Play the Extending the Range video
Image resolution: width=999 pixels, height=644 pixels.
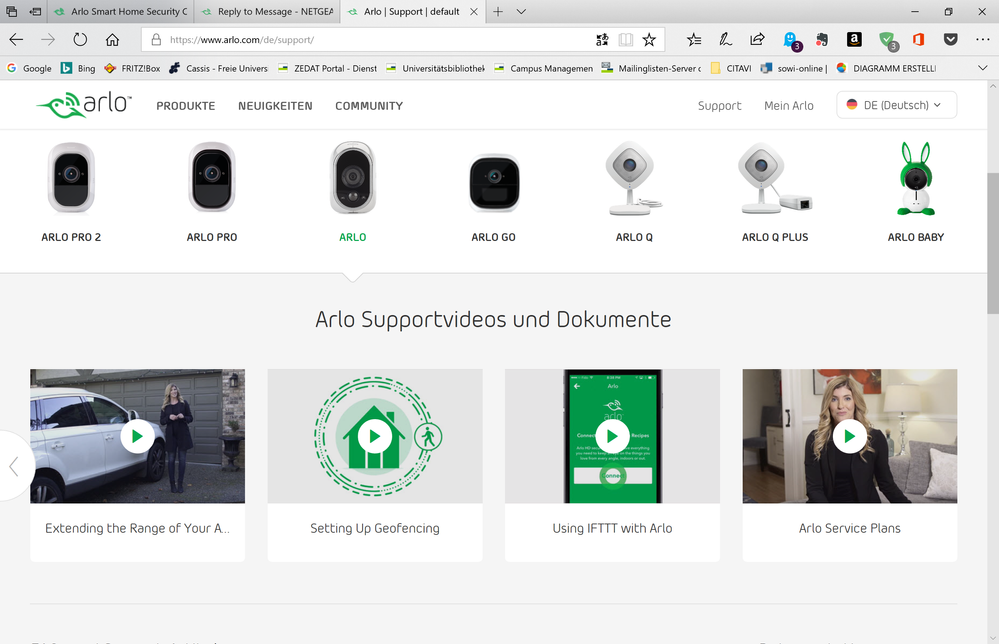tap(137, 436)
